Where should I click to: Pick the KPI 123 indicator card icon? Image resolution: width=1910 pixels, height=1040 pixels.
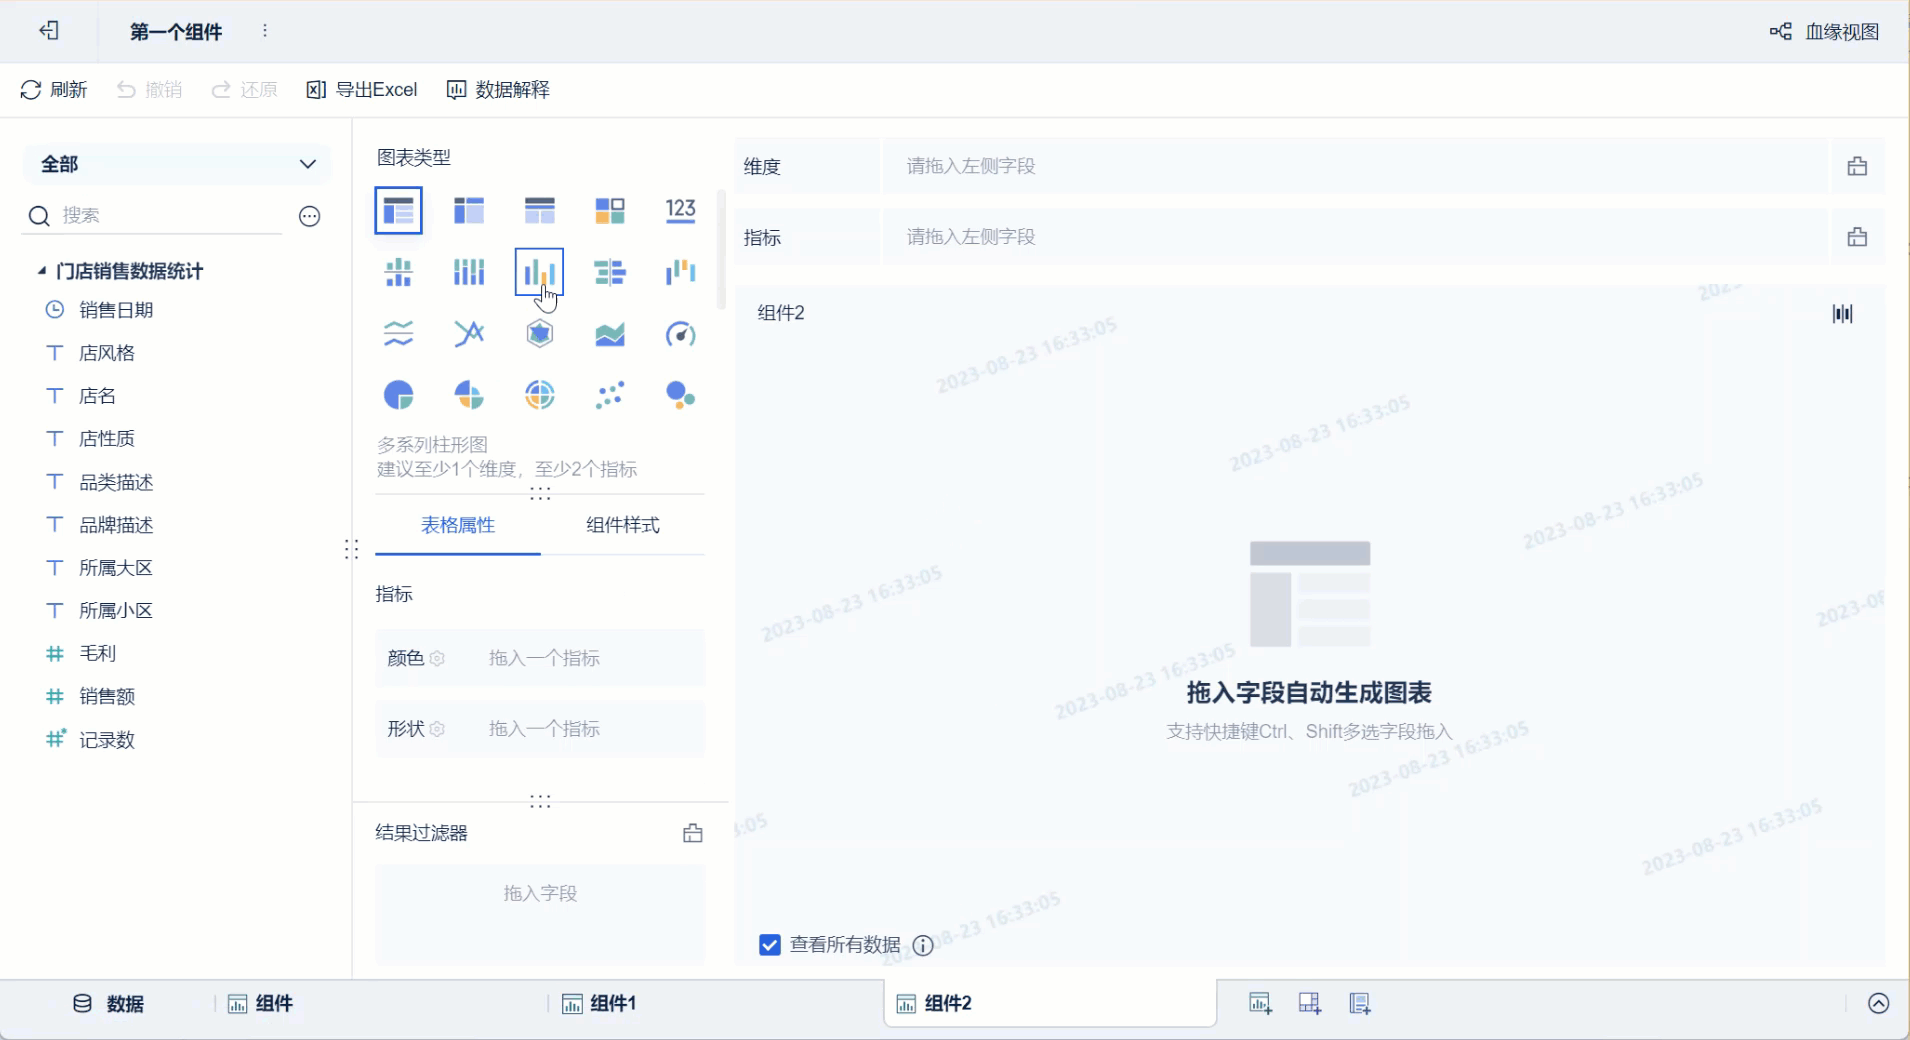[x=680, y=210]
